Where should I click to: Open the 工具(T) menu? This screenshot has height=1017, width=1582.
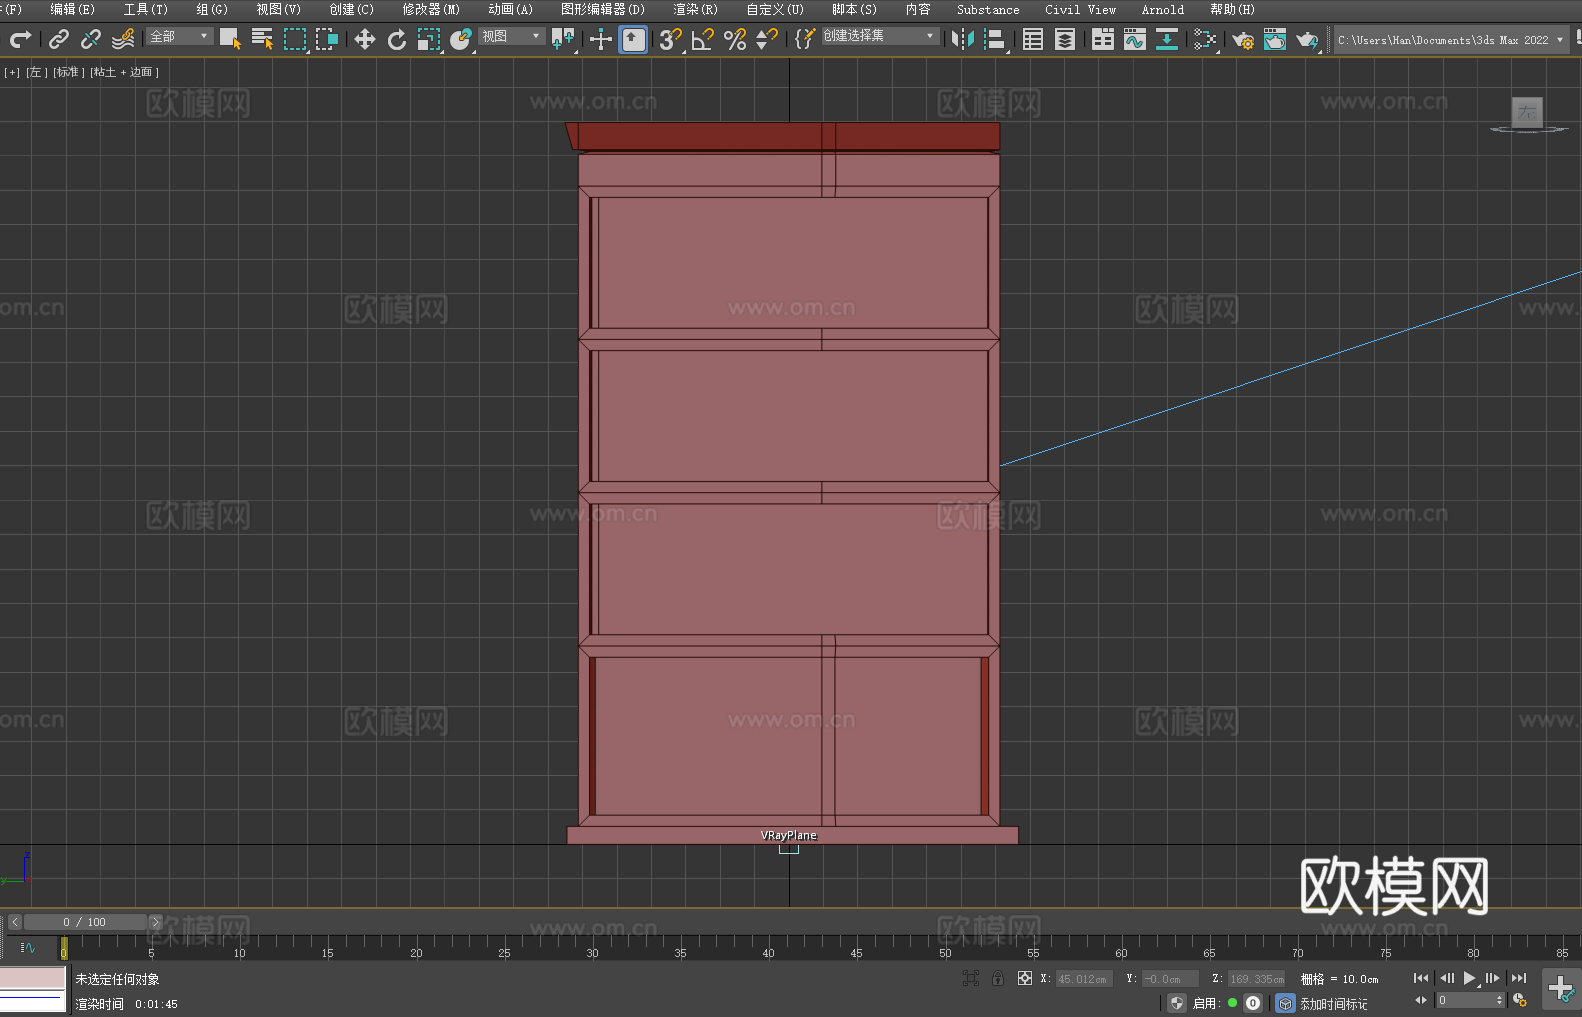pyautogui.click(x=146, y=9)
